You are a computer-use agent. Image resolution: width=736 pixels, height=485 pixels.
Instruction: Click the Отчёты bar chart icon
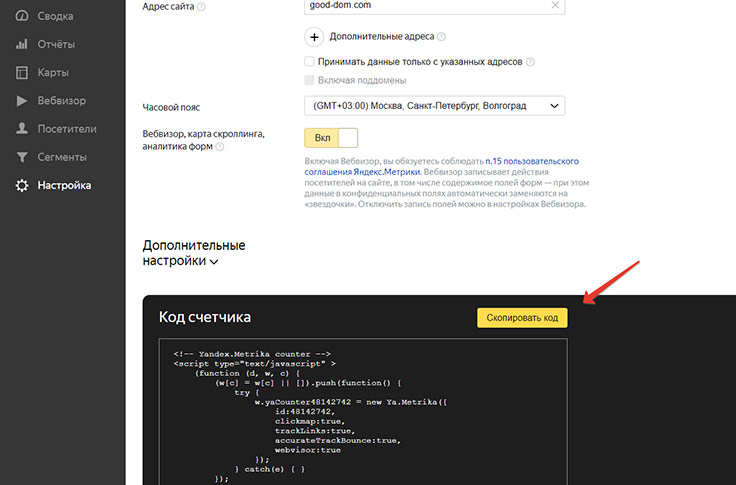21,44
